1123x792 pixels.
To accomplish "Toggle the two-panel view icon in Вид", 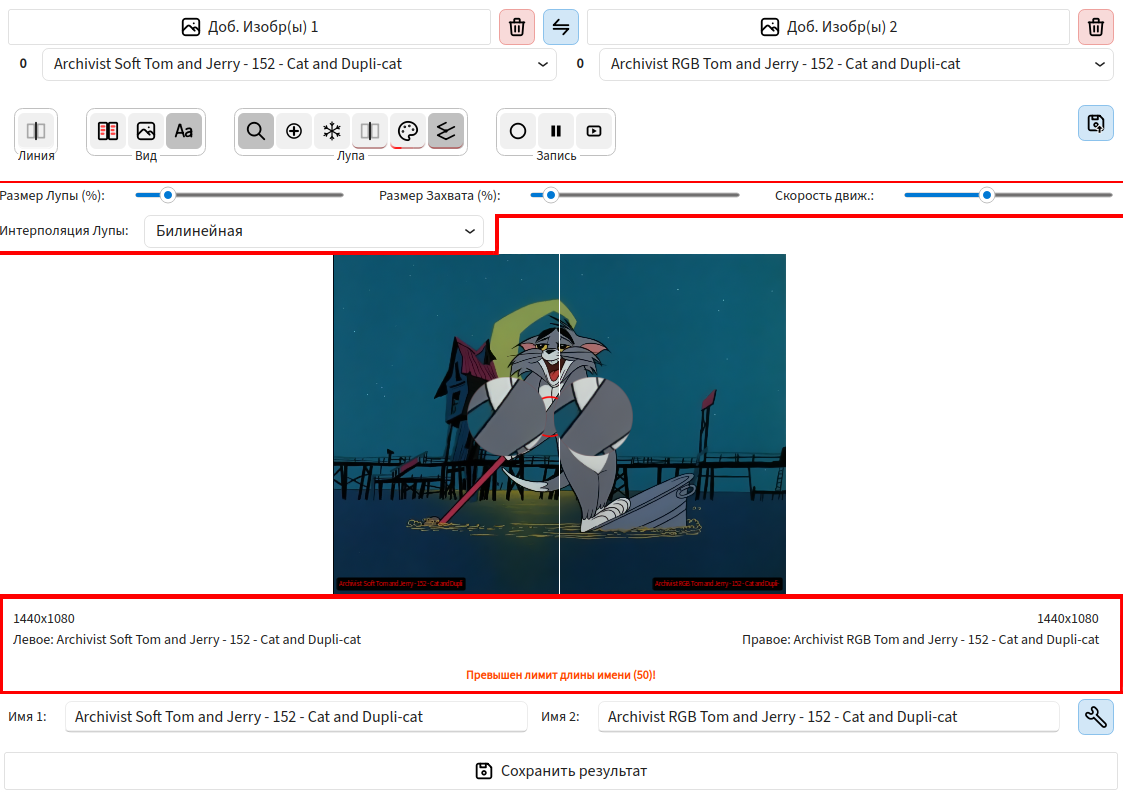I will coord(108,131).
